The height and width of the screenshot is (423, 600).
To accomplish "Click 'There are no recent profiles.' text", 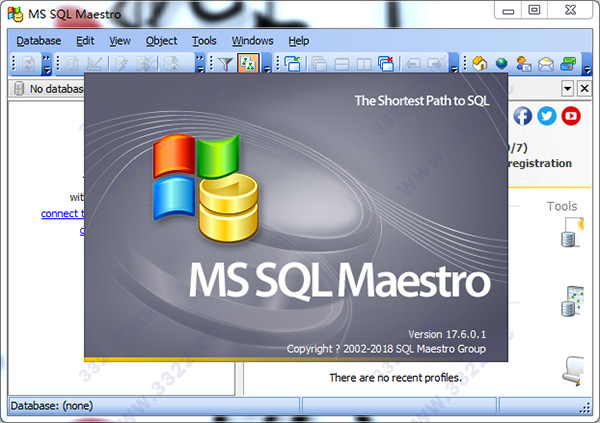I will (396, 378).
